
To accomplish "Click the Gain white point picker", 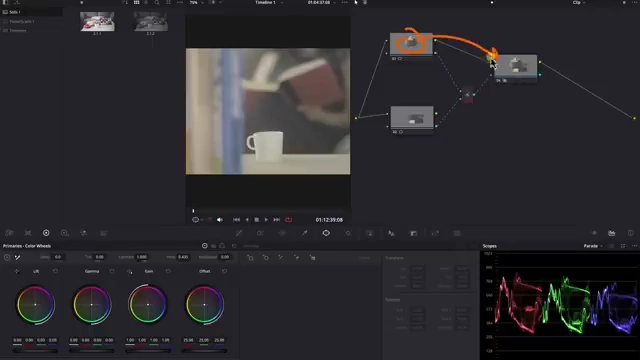I will 129,271.
